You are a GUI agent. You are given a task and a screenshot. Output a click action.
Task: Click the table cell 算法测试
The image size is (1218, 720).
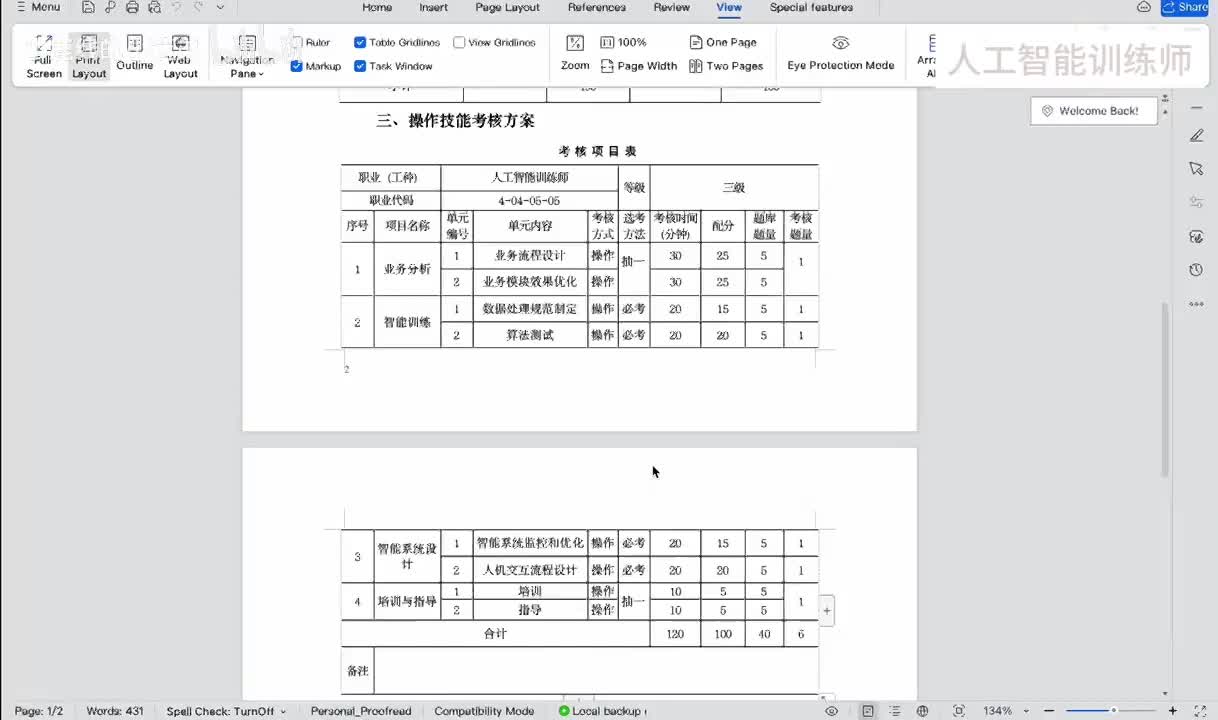[x=530, y=335]
